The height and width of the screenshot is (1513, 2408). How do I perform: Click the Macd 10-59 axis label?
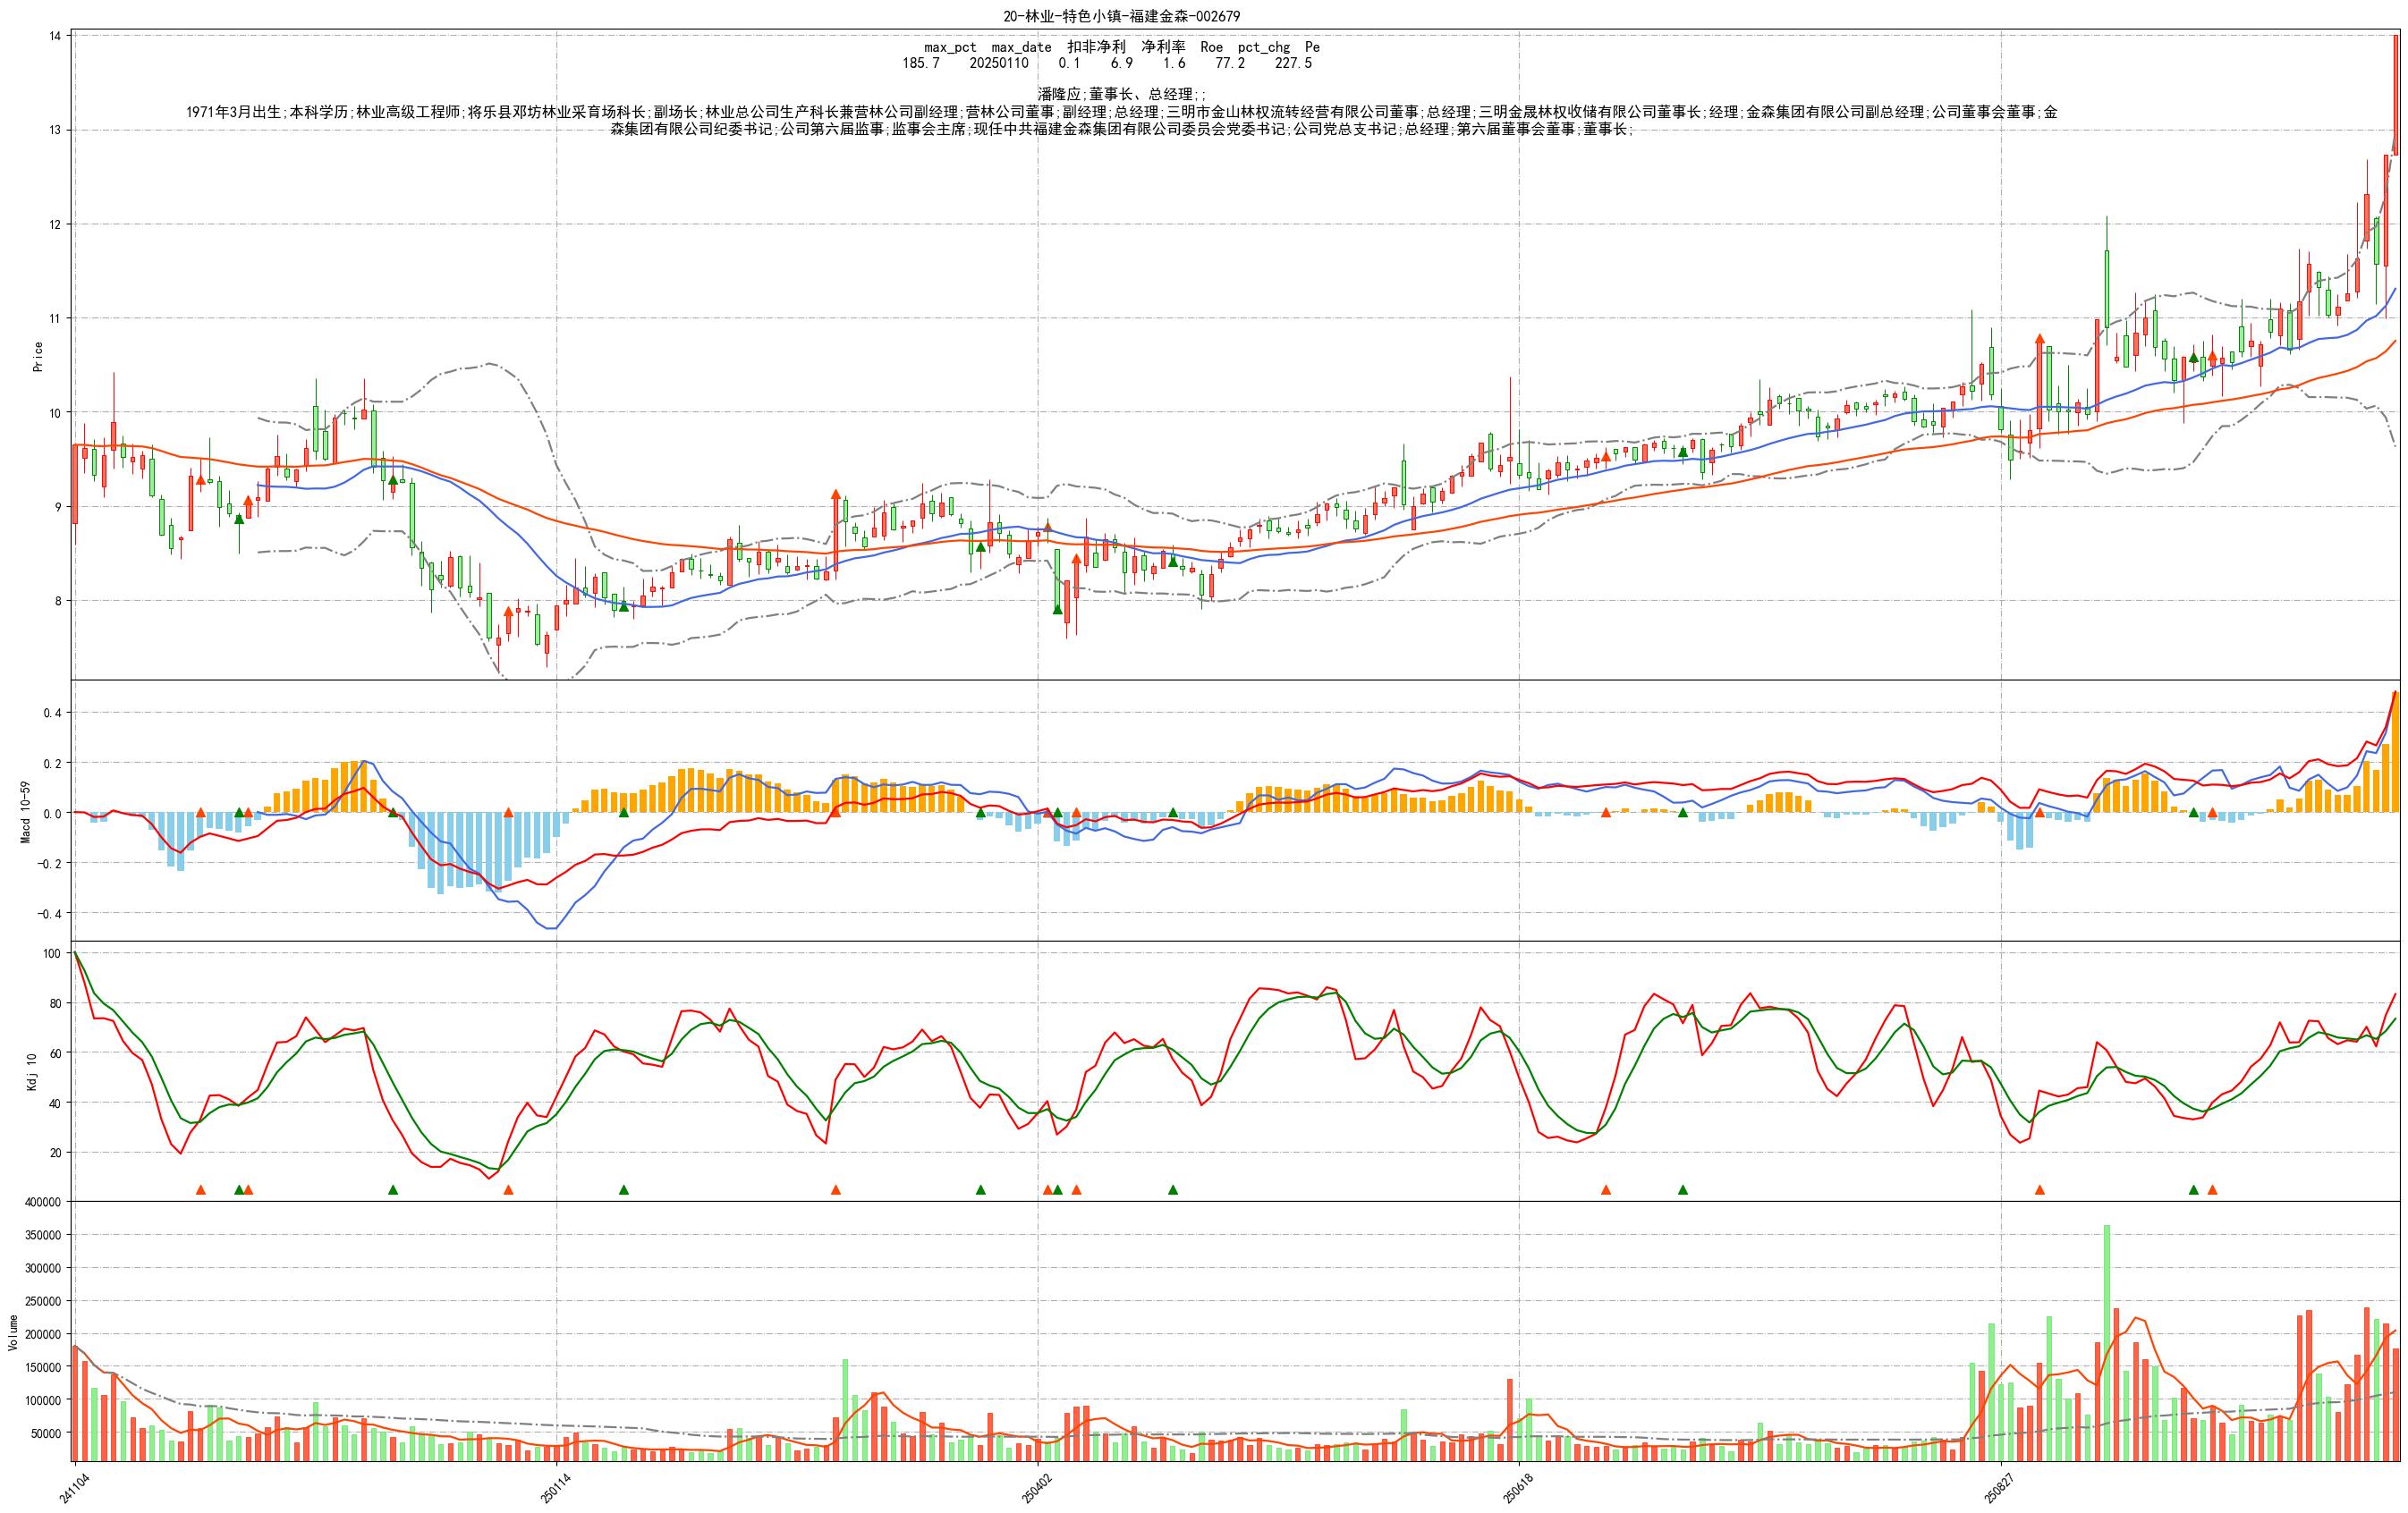(25, 812)
